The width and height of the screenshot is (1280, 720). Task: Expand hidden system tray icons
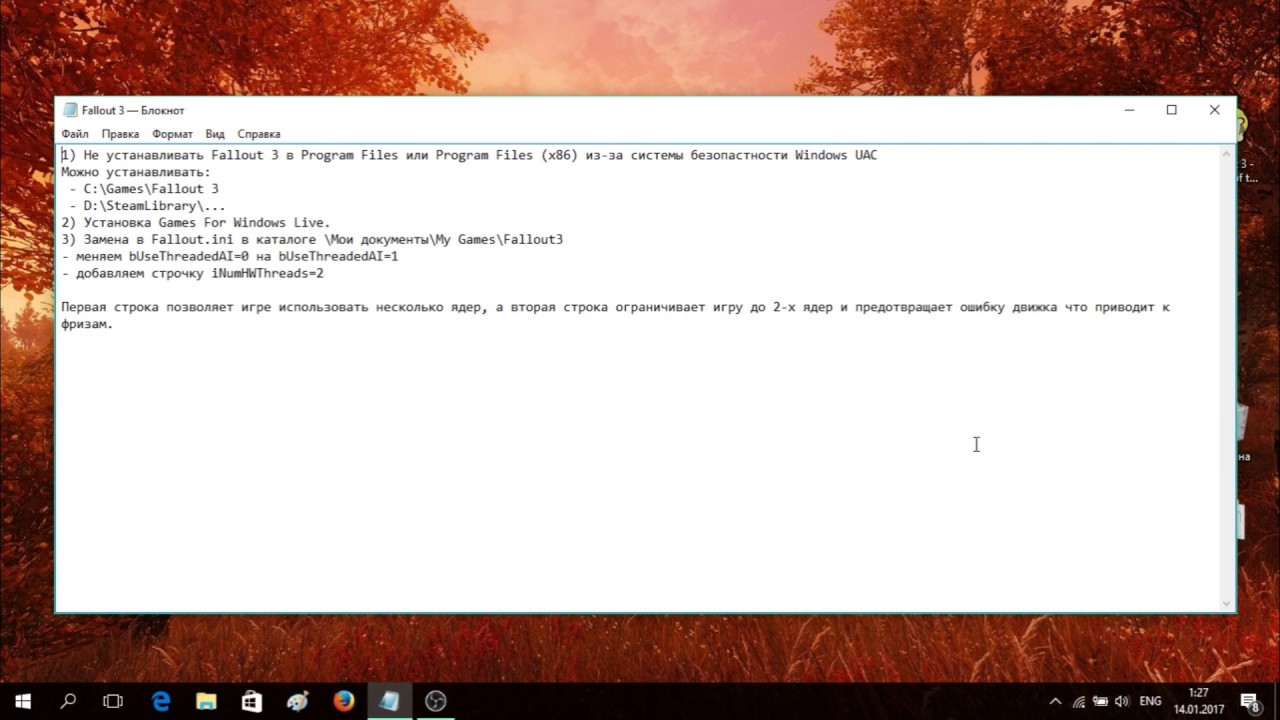pyautogui.click(x=1055, y=701)
